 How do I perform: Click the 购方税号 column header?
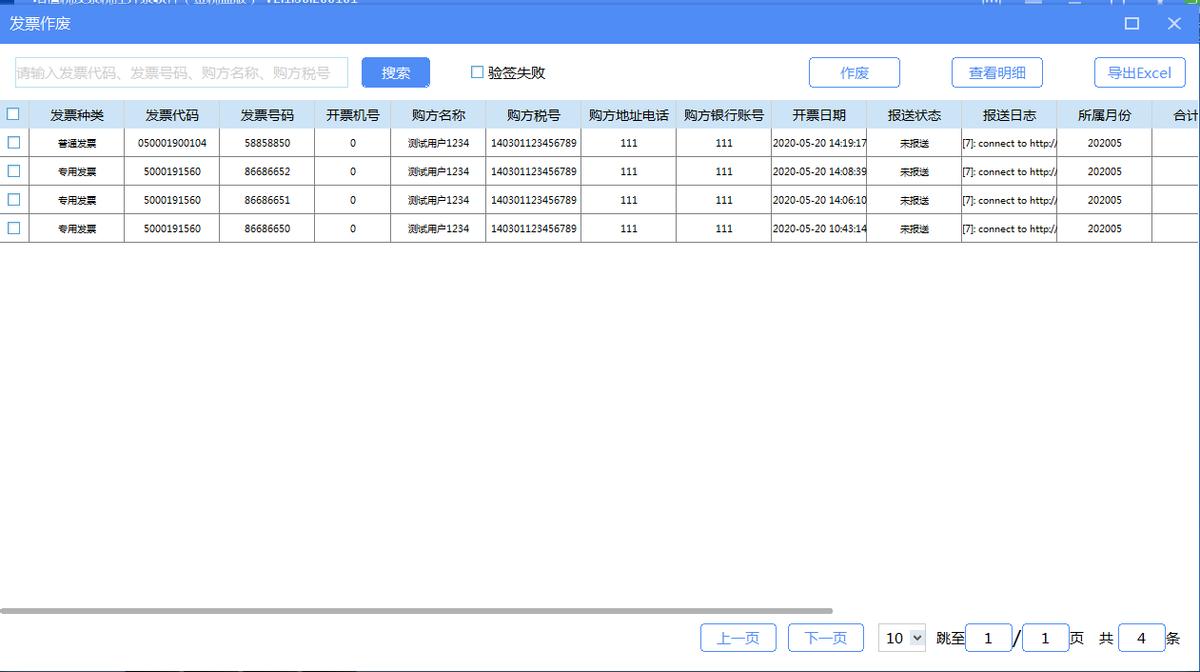click(533, 115)
